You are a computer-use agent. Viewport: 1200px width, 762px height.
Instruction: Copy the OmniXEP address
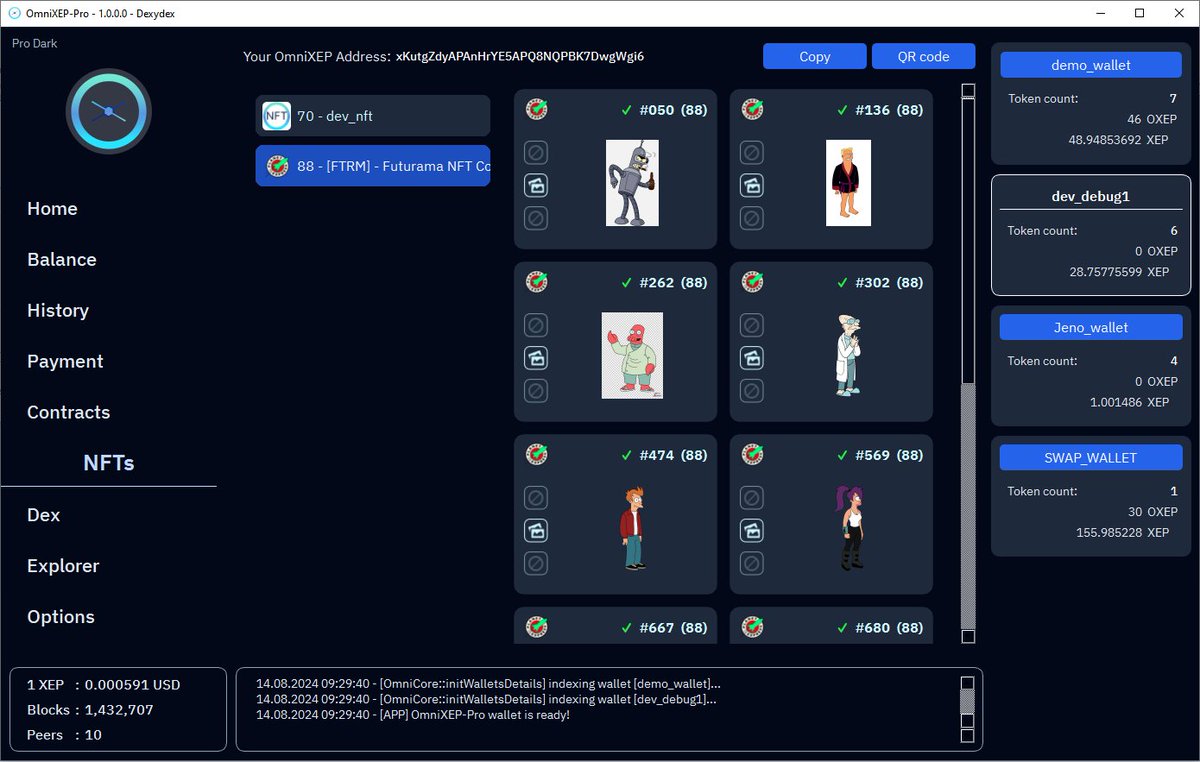(x=815, y=56)
